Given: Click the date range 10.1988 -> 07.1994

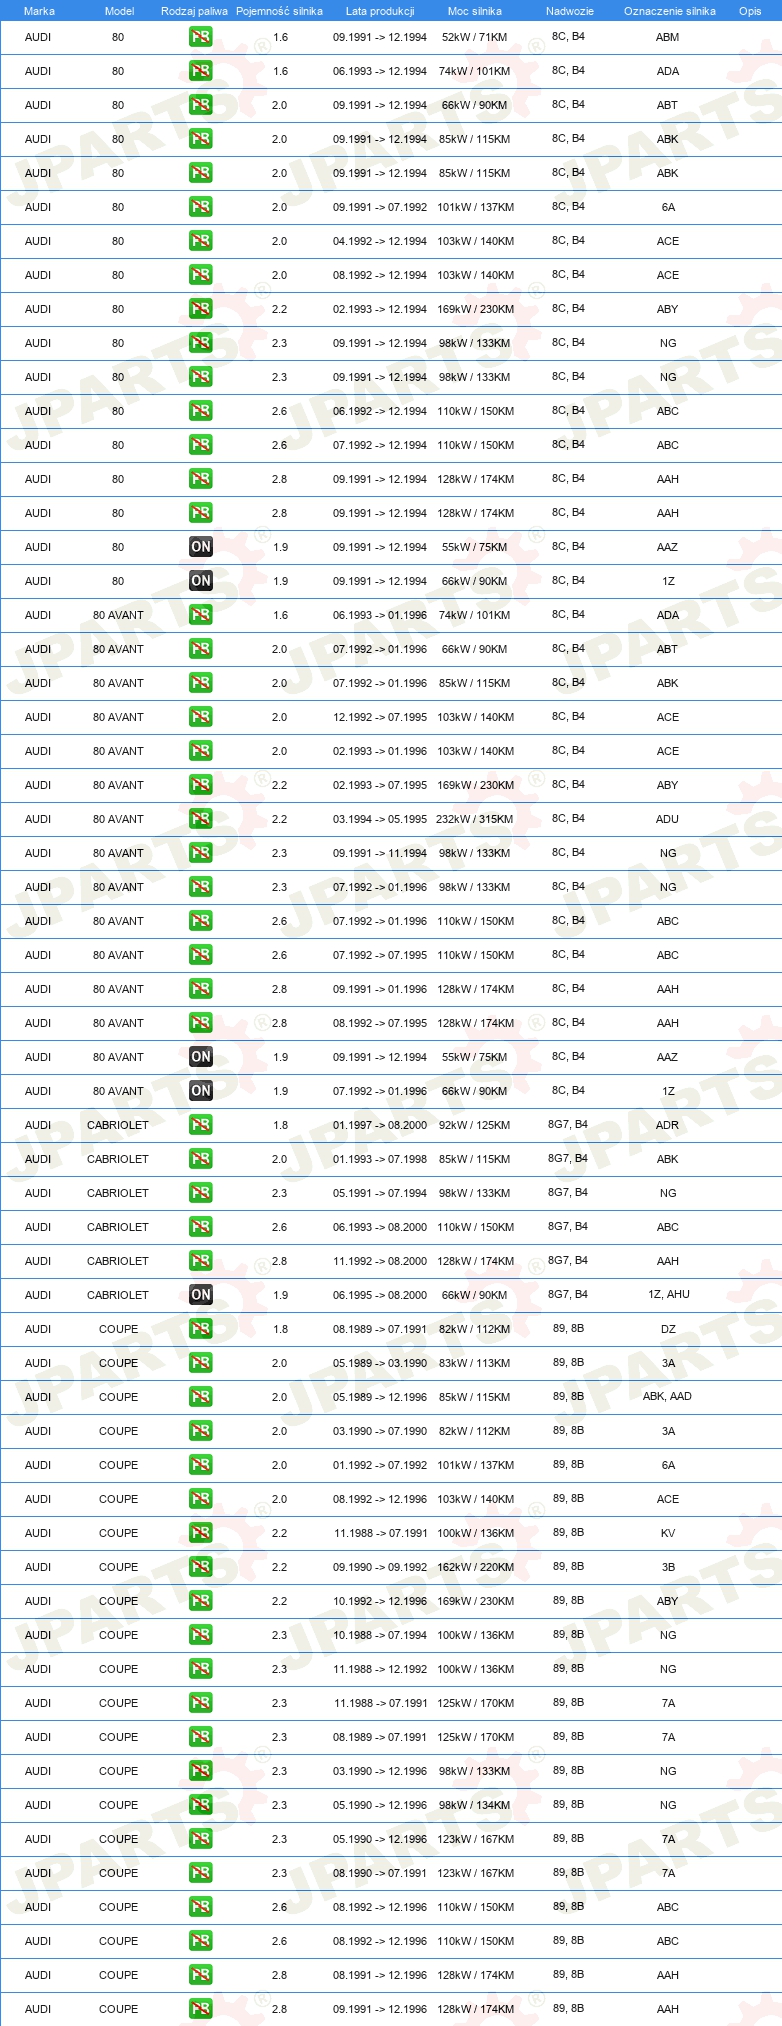Looking at the screenshot, I should click(x=380, y=1635).
